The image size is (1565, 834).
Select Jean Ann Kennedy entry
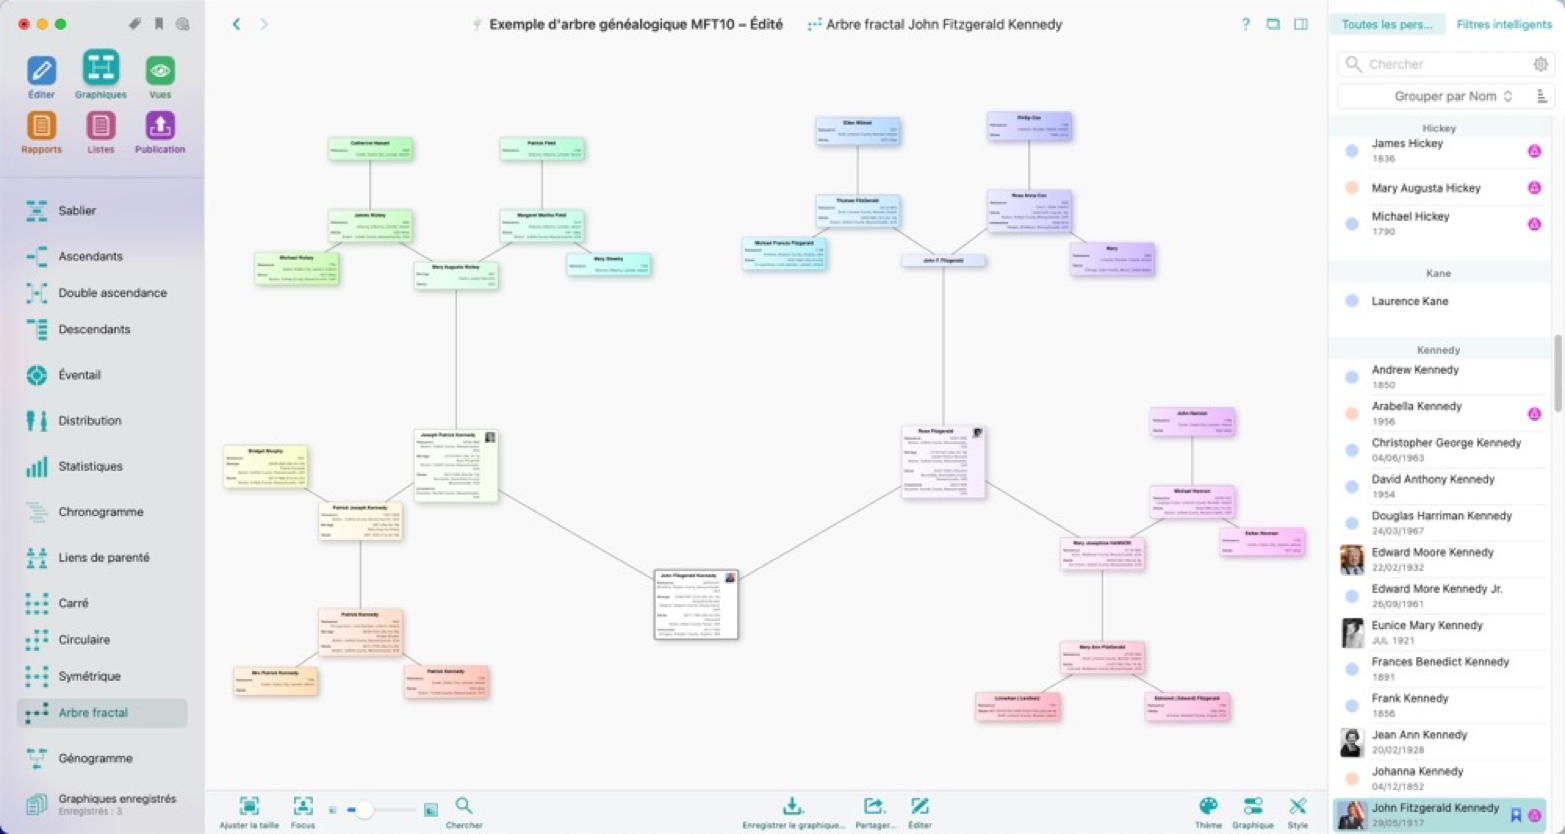pyautogui.click(x=1440, y=742)
